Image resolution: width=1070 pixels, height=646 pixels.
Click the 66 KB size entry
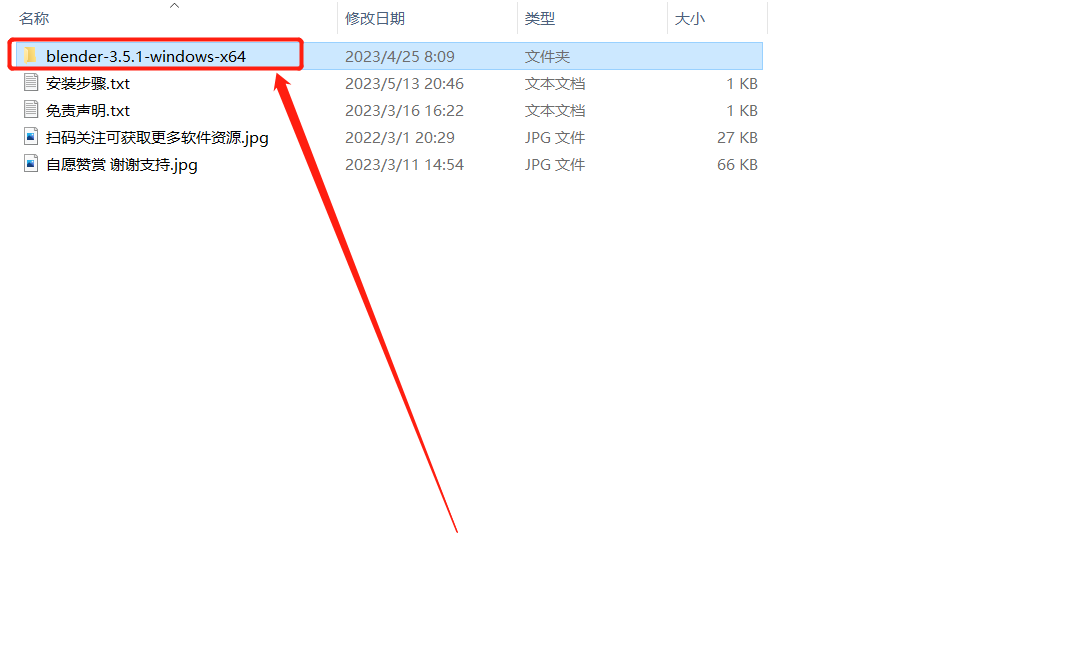coord(737,164)
